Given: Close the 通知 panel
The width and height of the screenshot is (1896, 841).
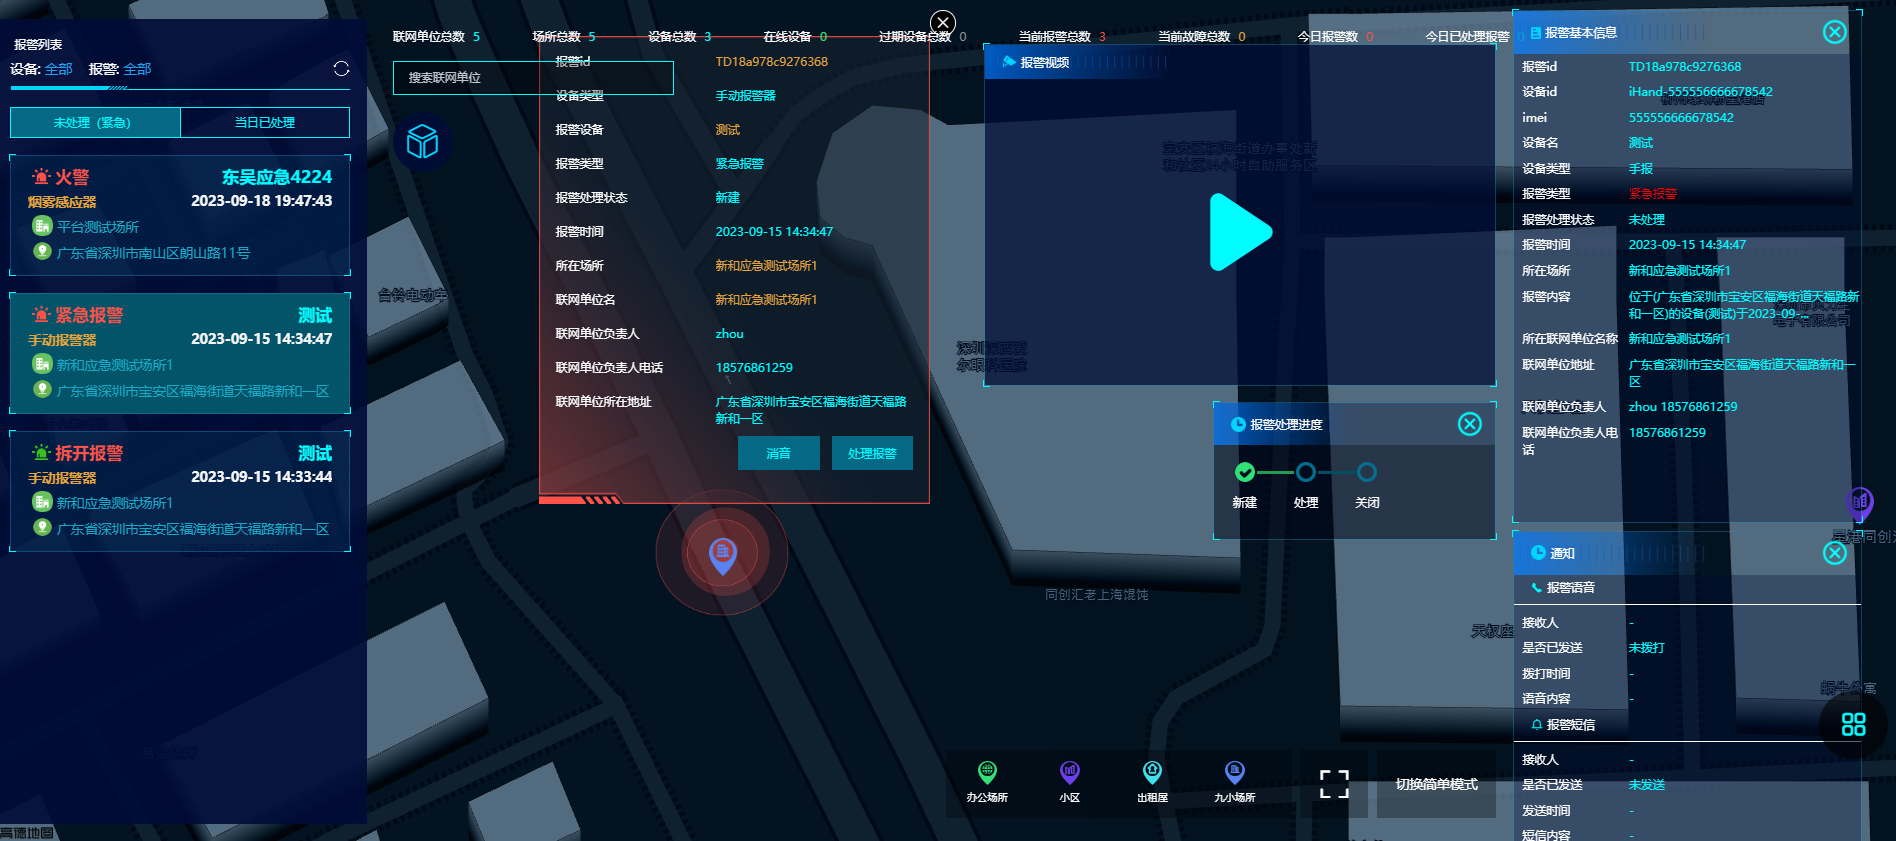Looking at the screenshot, I should click(x=1834, y=553).
